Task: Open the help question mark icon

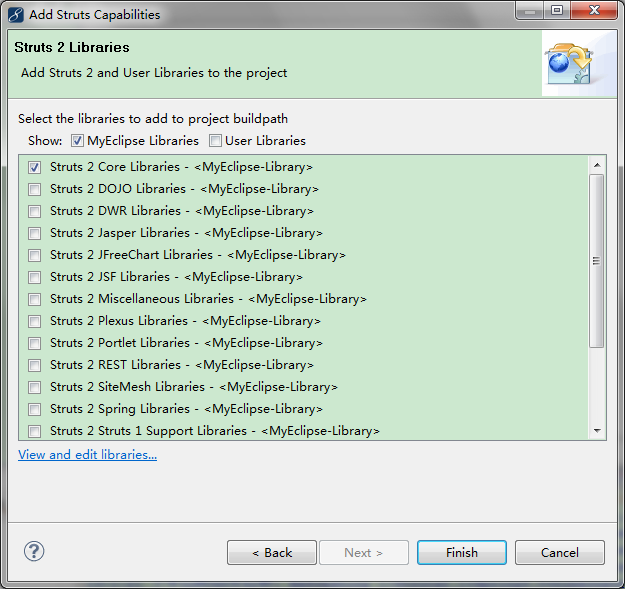Action: pos(34,552)
